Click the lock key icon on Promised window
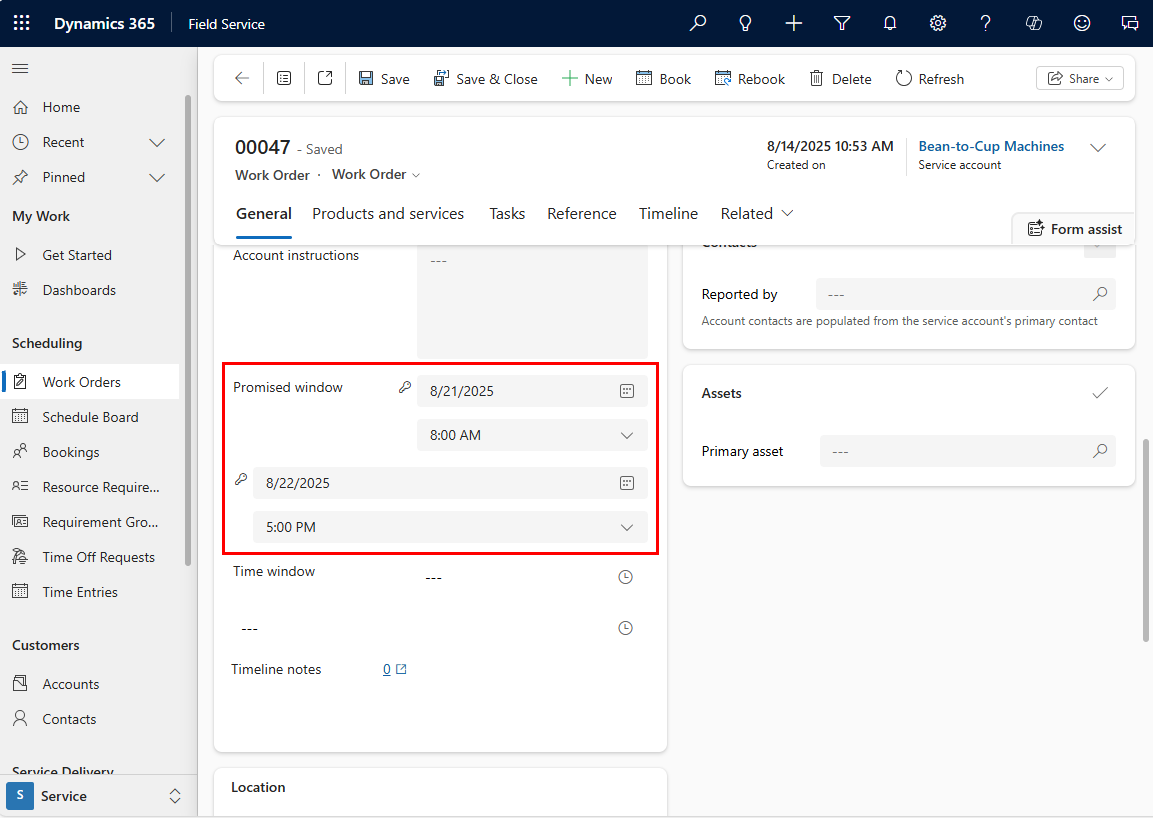Image resolution: width=1153 pixels, height=818 pixels. point(404,387)
